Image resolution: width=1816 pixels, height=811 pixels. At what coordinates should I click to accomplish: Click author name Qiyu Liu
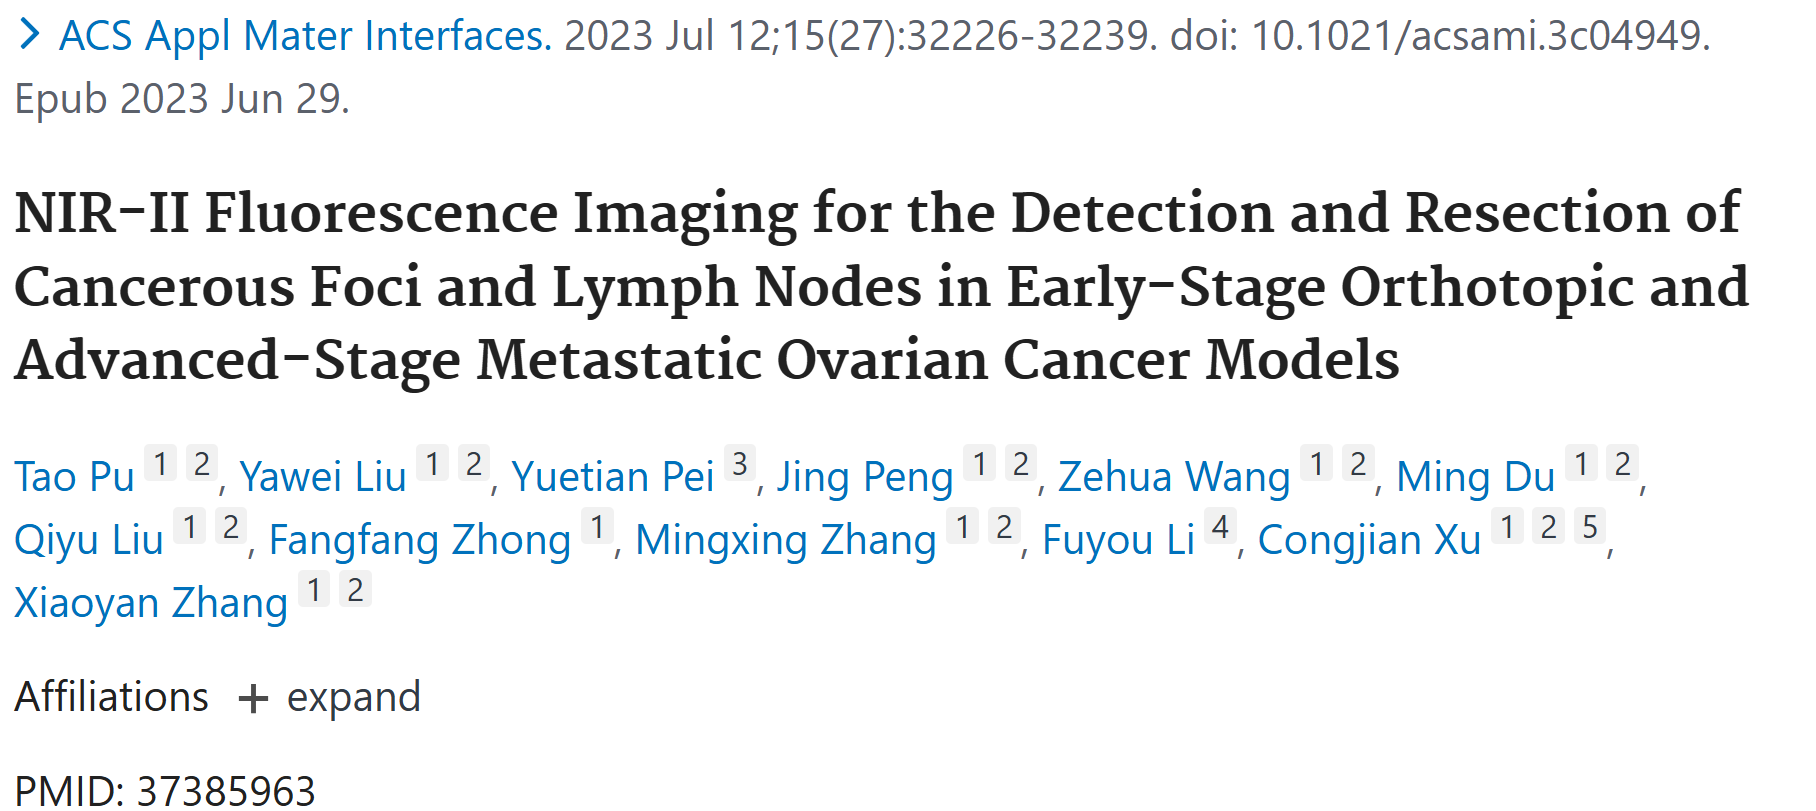click(x=89, y=540)
